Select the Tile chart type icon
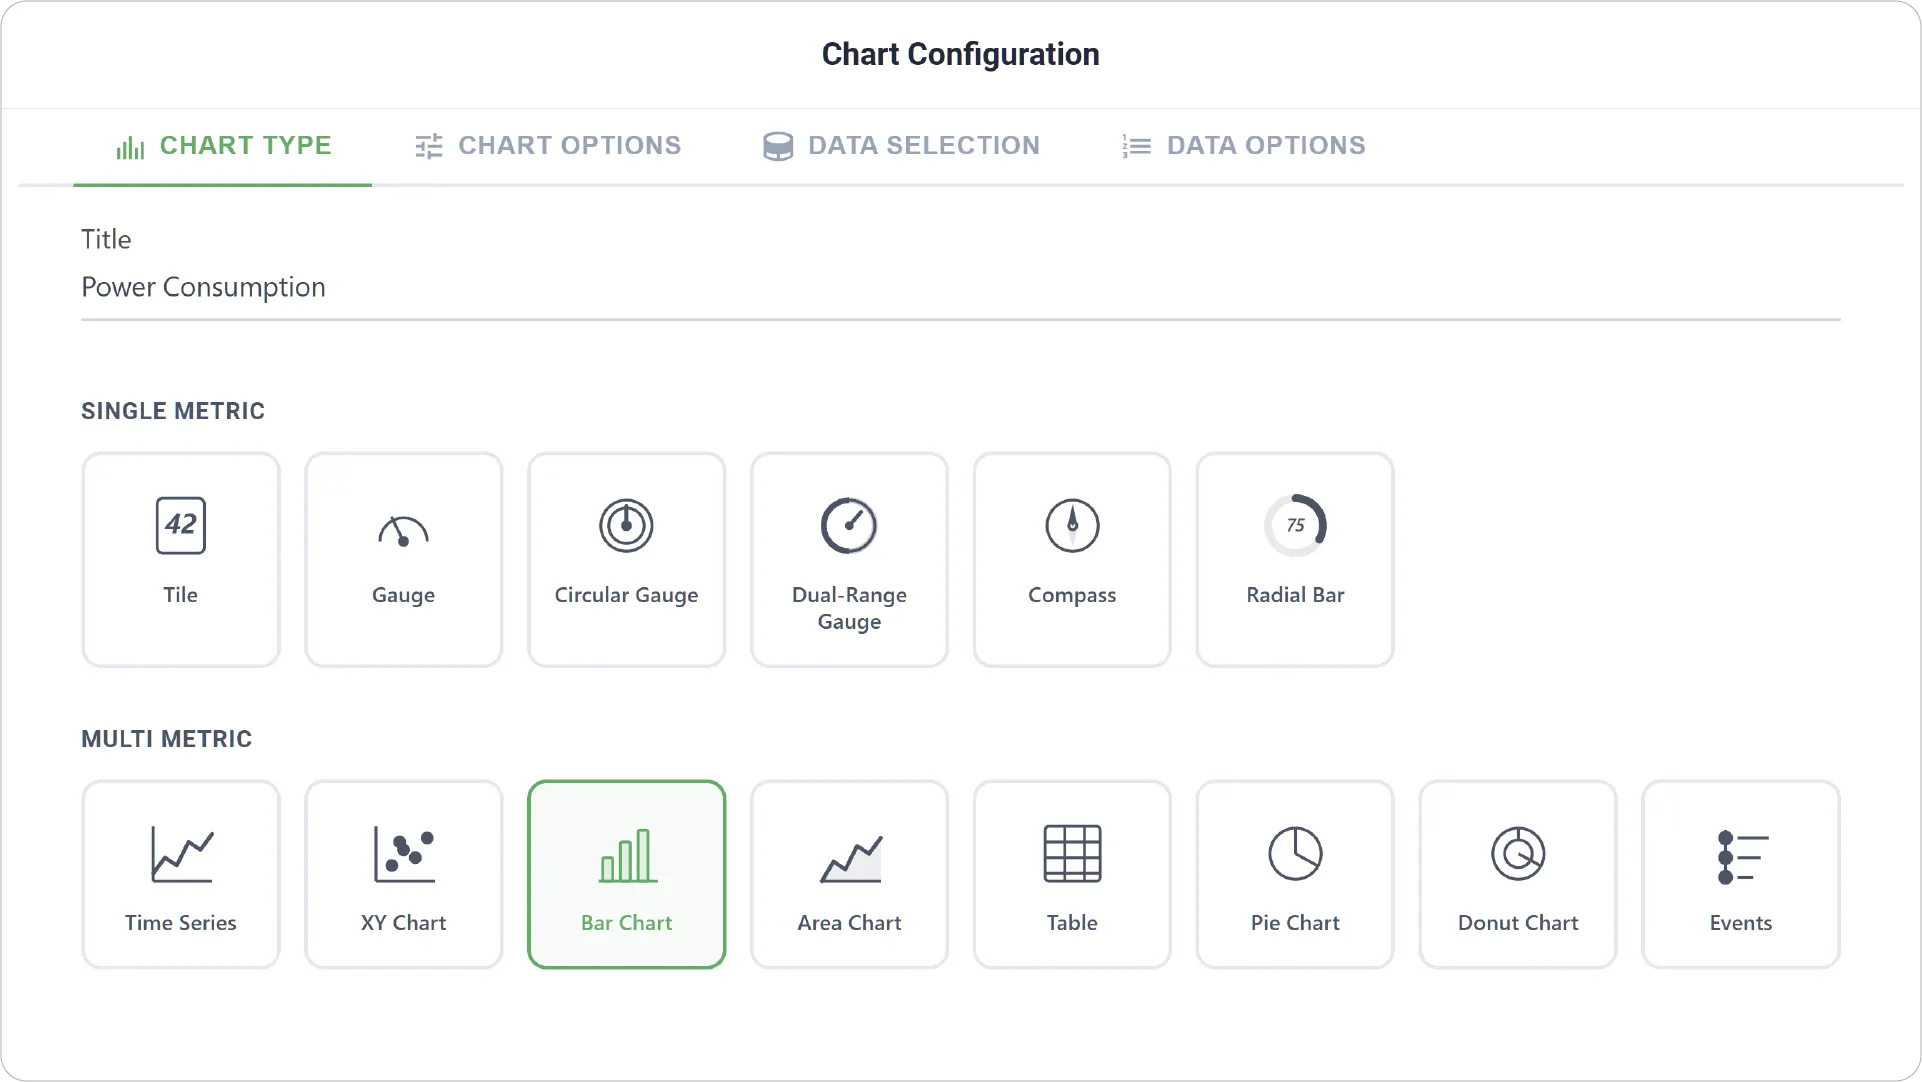This screenshot has height=1082, width=1922. pos(181,525)
